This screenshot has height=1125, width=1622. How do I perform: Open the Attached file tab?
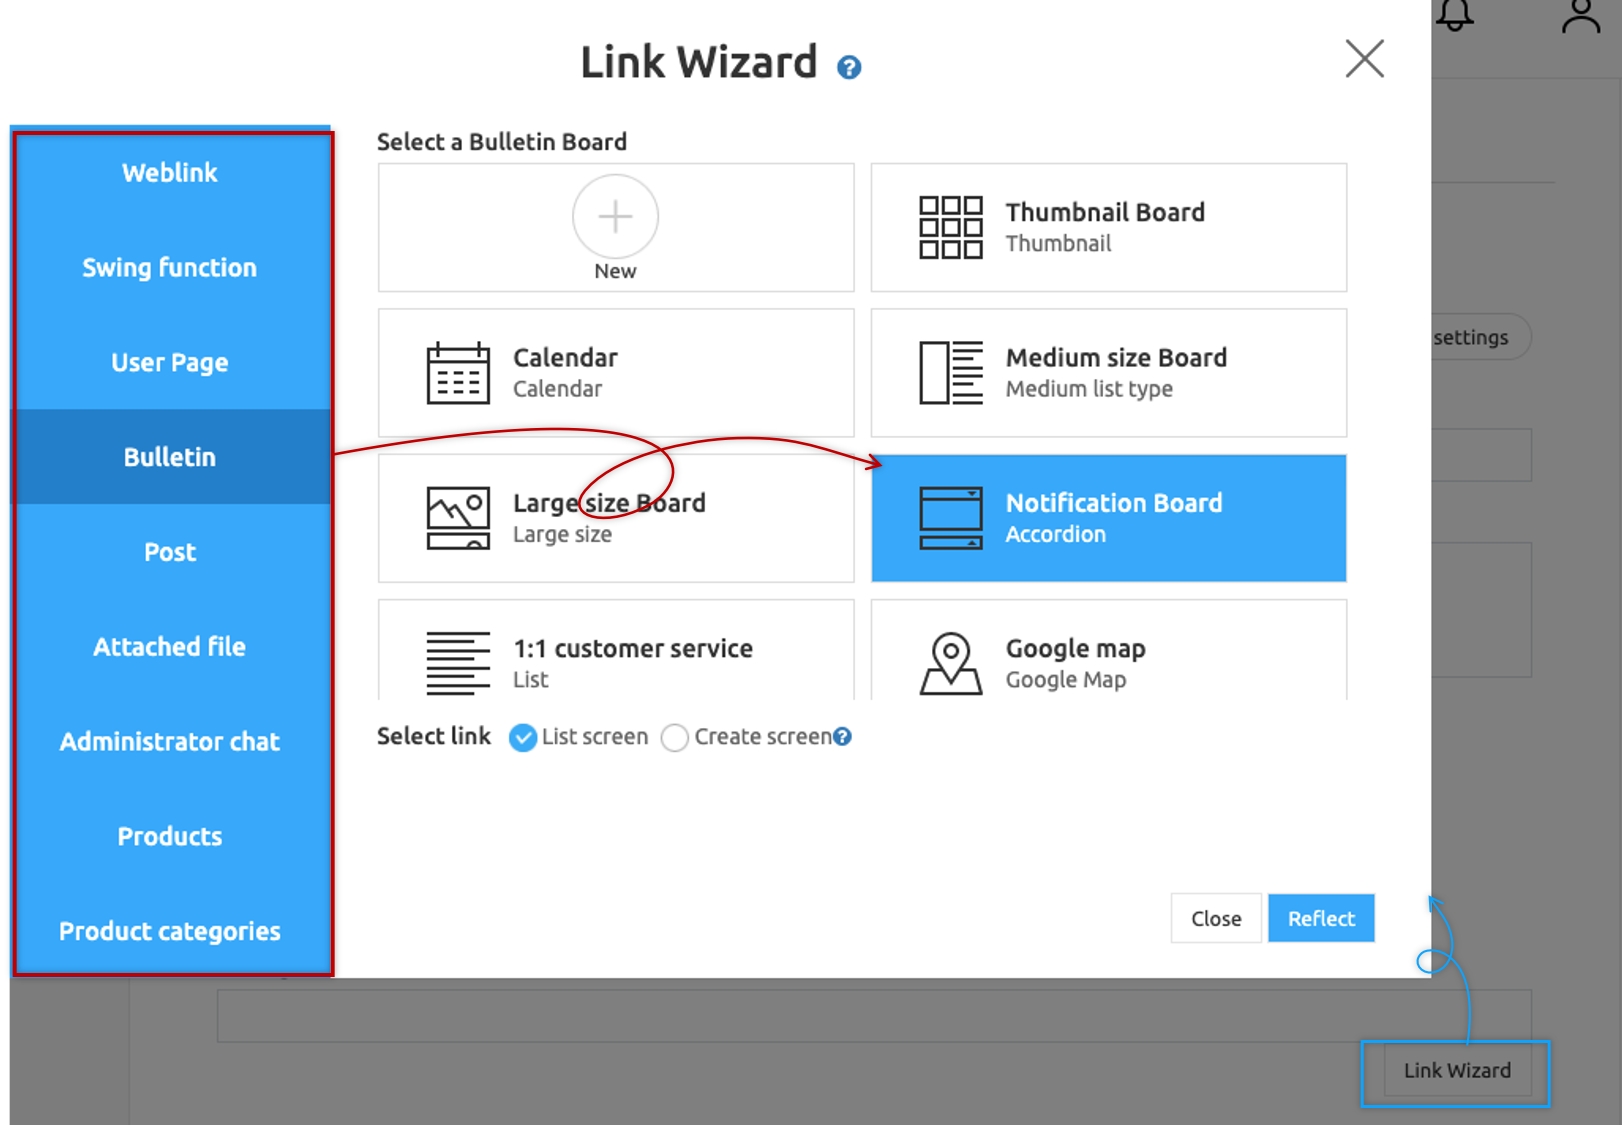pos(170,647)
